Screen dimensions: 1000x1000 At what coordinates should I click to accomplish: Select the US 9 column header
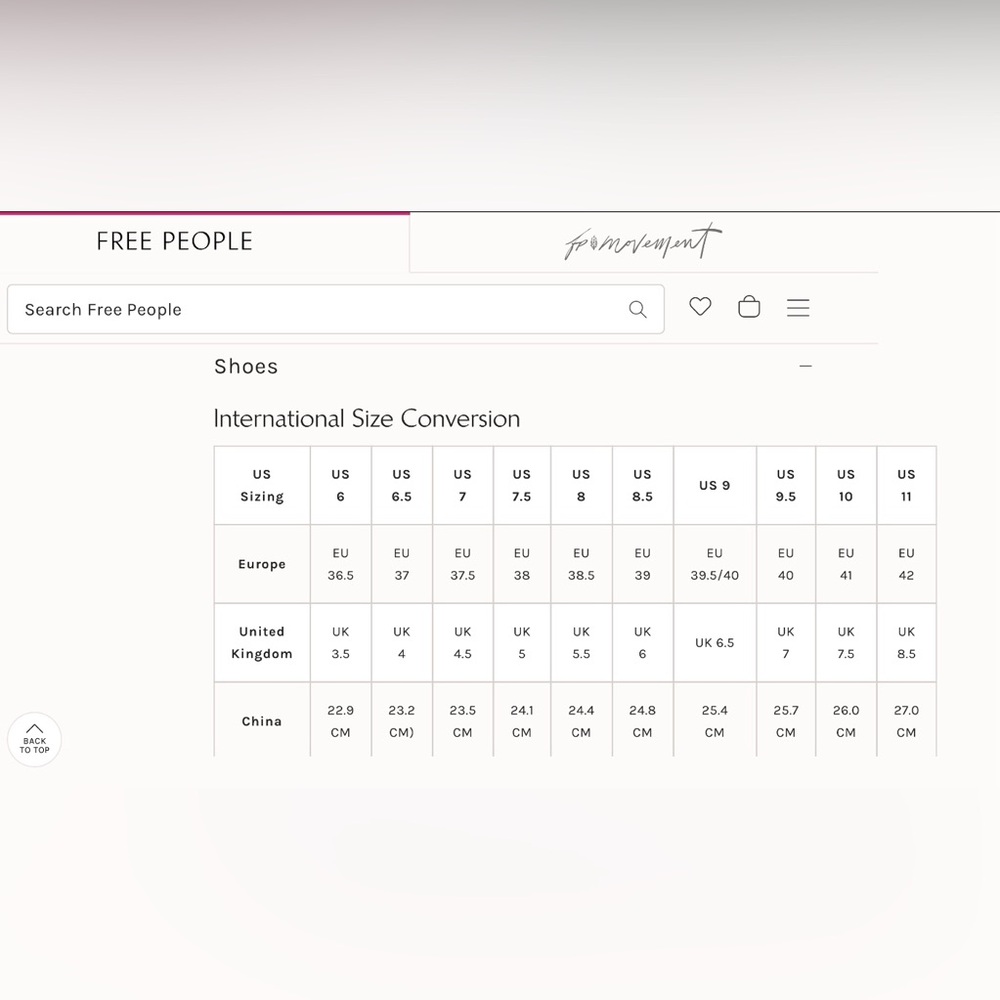point(714,486)
